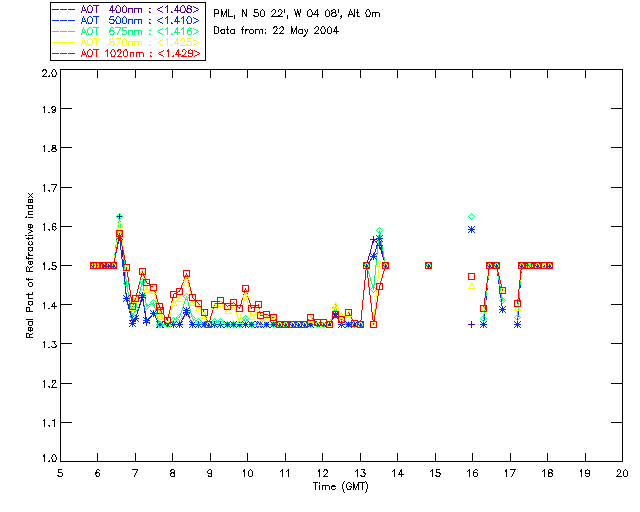Click the isolated green diamond marker near 1.62
Viewport: 640px width, 512px height.
coord(471,216)
